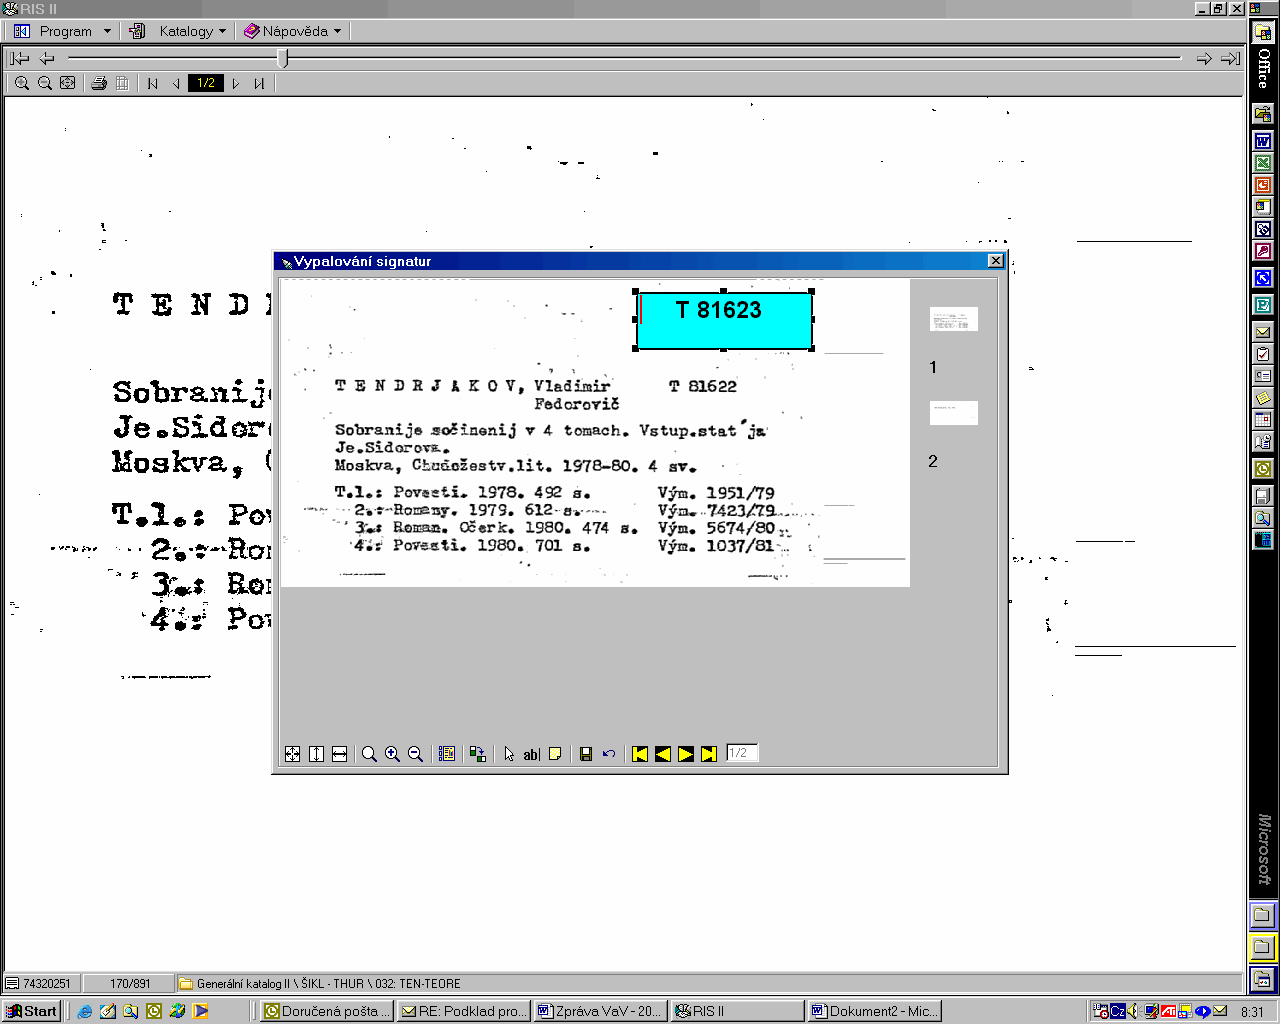Click the Windows Start button
The width and height of the screenshot is (1280, 1024).
click(x=32, y=1011)
